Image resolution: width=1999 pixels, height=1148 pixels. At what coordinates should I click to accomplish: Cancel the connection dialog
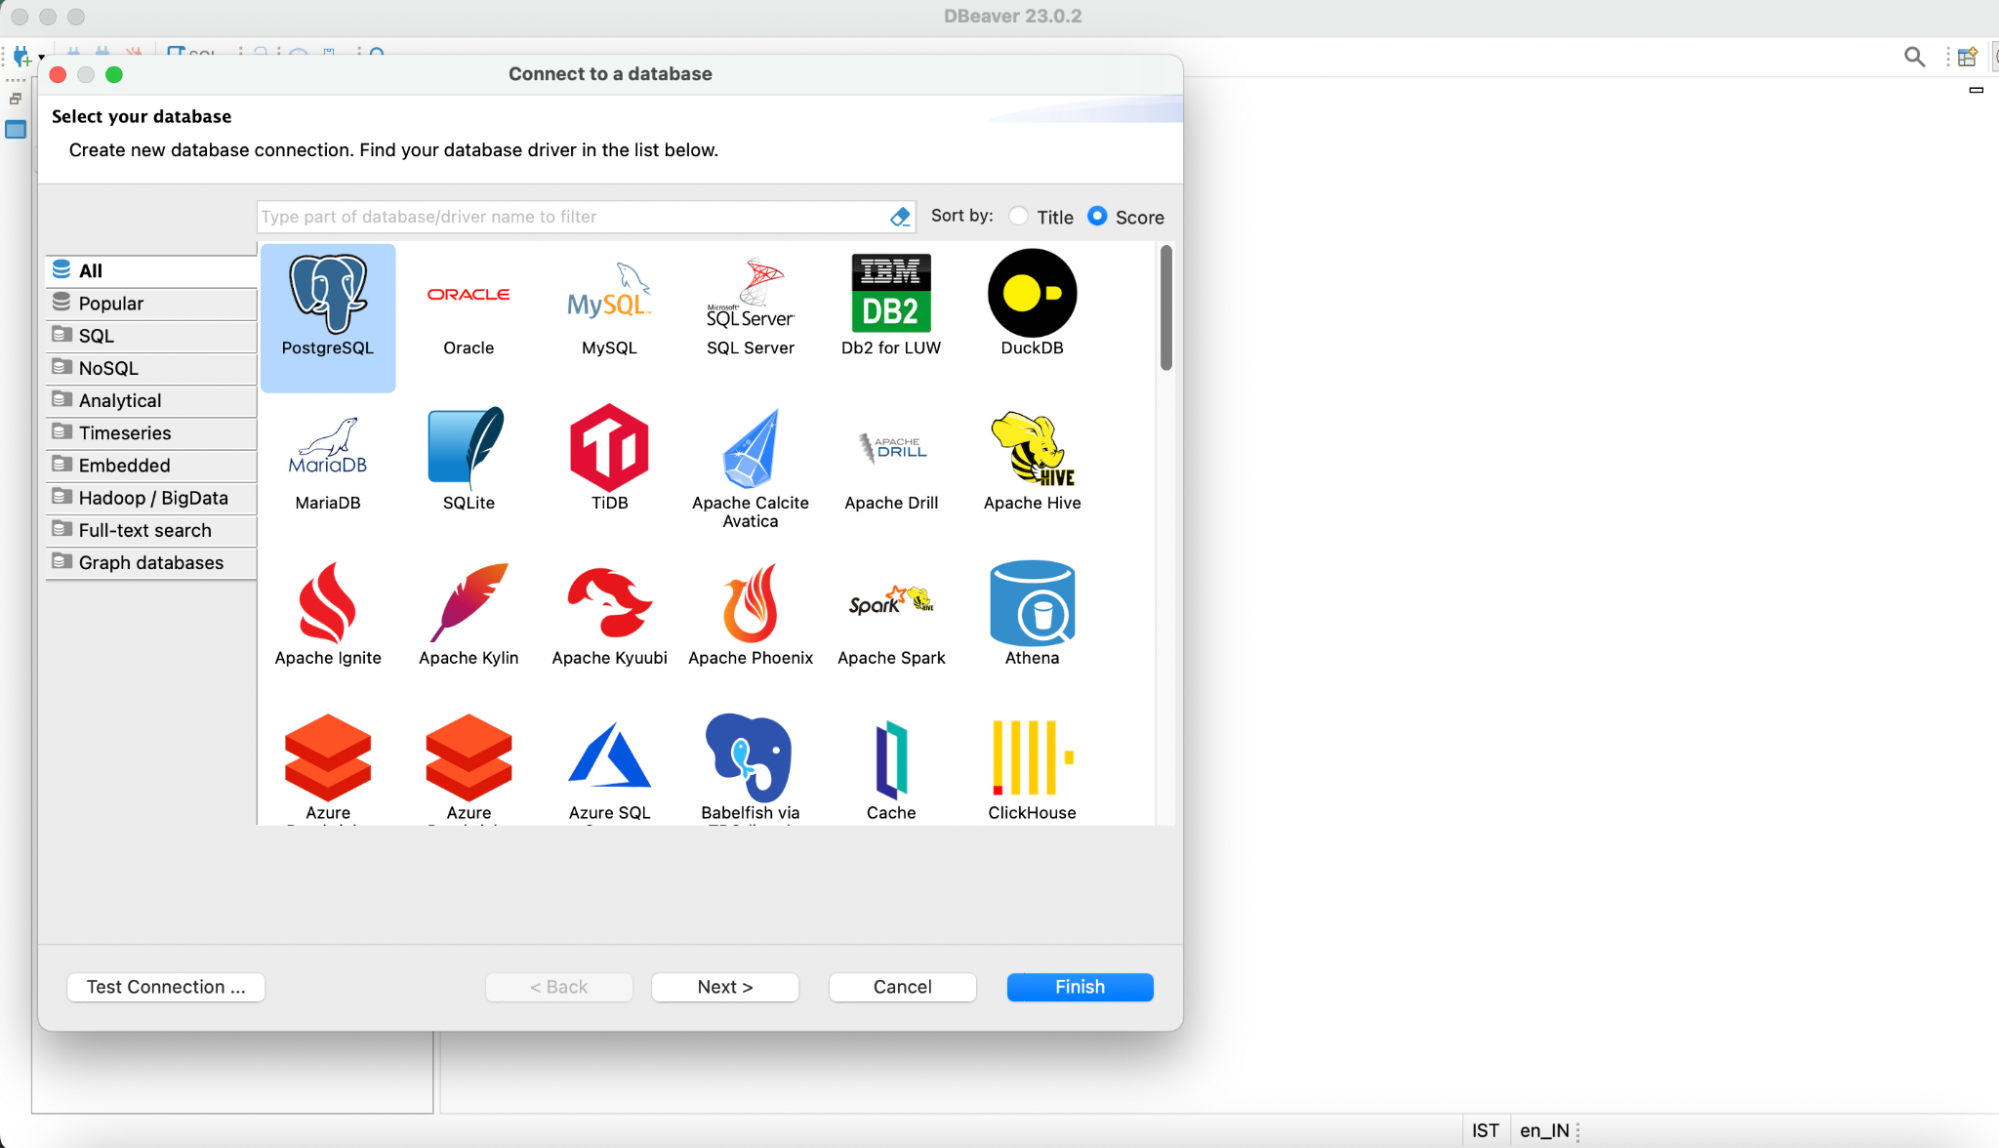(x=902, y=987)
